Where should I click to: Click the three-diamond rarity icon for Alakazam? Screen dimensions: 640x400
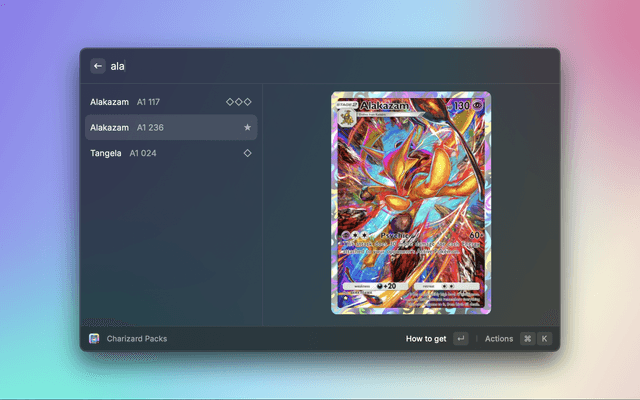pos(238,102)
